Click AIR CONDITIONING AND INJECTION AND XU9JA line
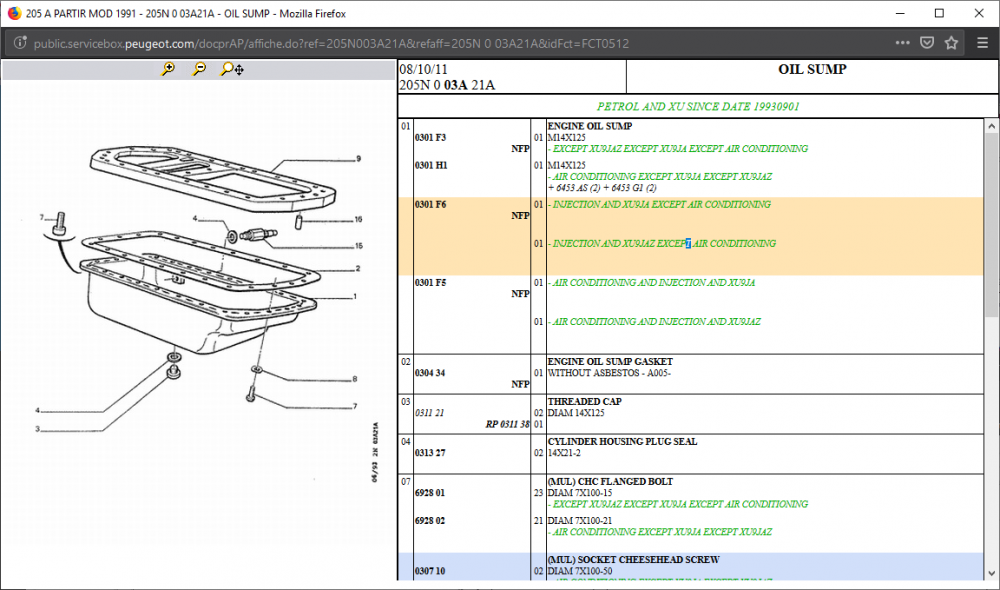 [x=652, y=283]
